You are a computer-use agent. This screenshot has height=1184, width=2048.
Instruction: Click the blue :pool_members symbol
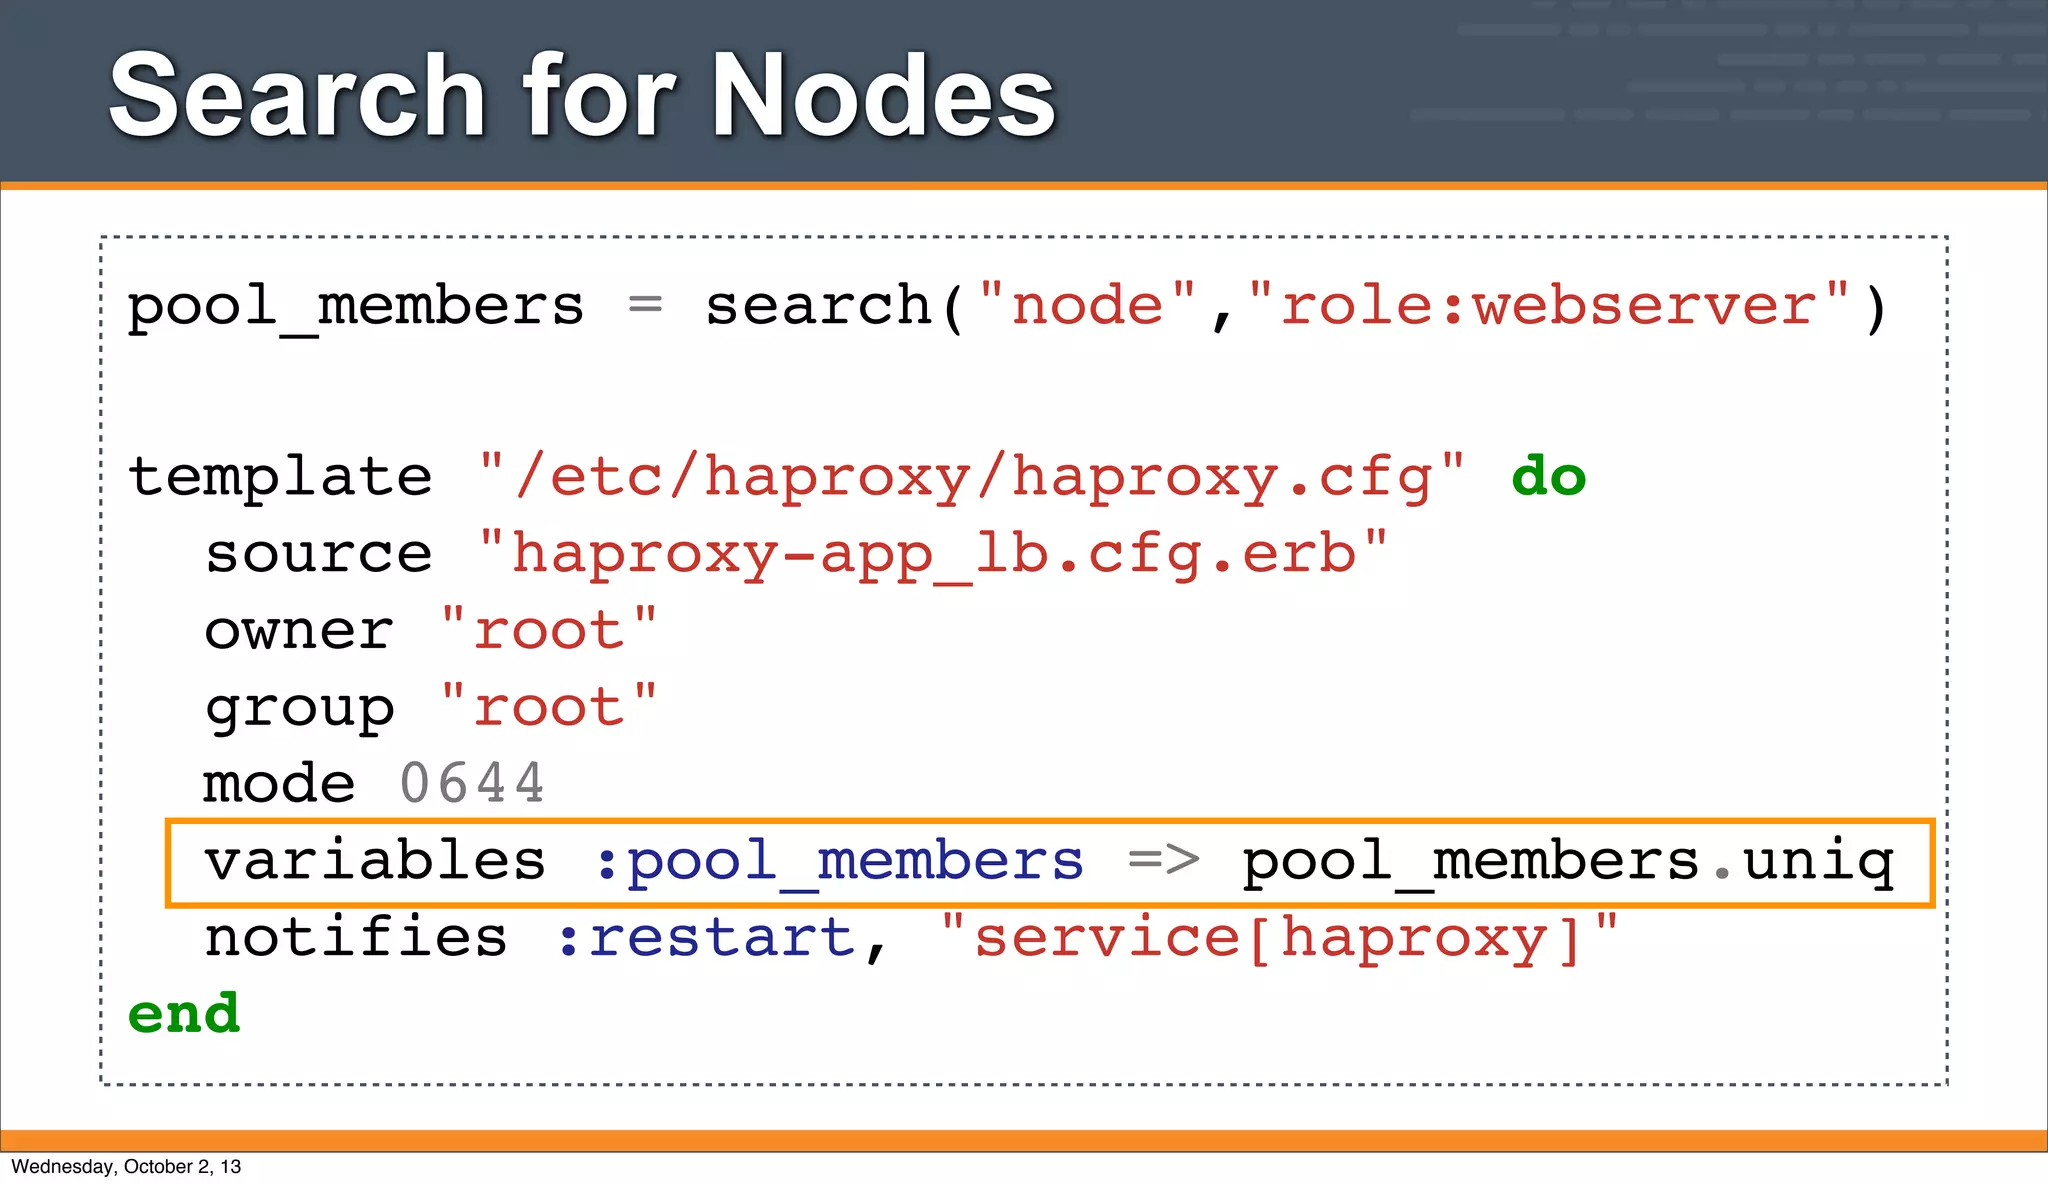tap(839, 862)
